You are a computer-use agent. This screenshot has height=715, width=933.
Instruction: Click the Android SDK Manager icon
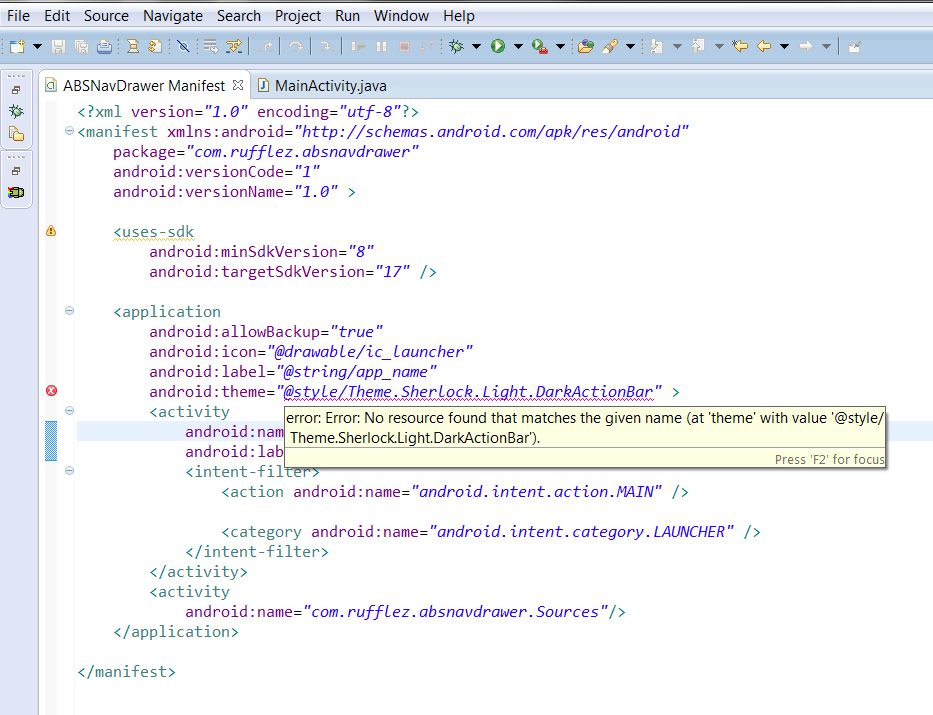coord(133,46)
